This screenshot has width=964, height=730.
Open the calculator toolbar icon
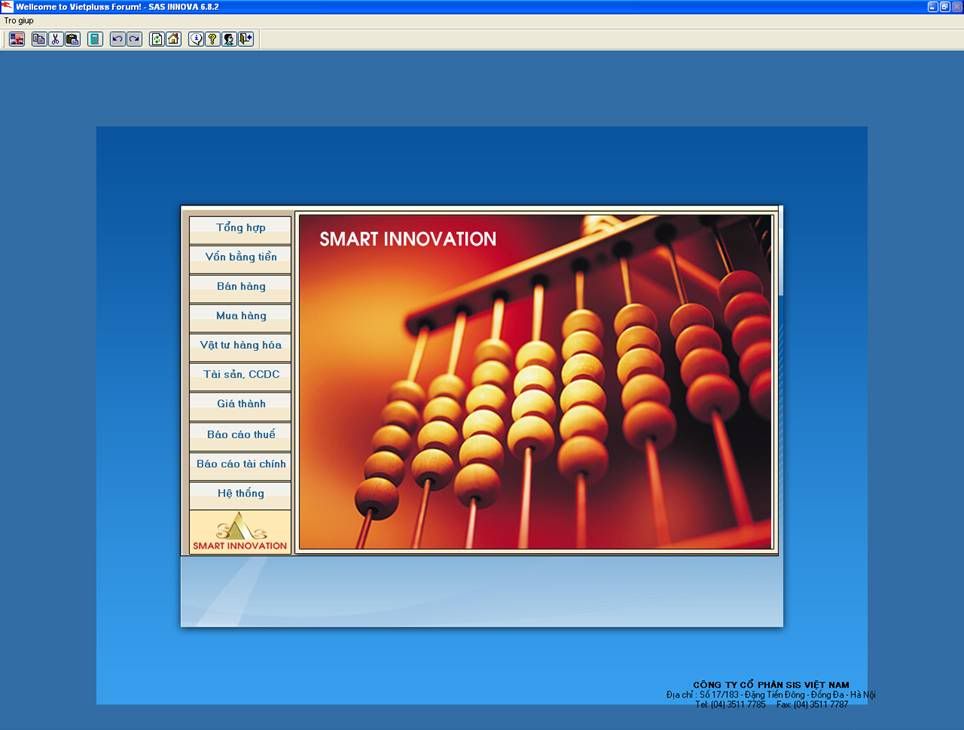click(95, 39)
